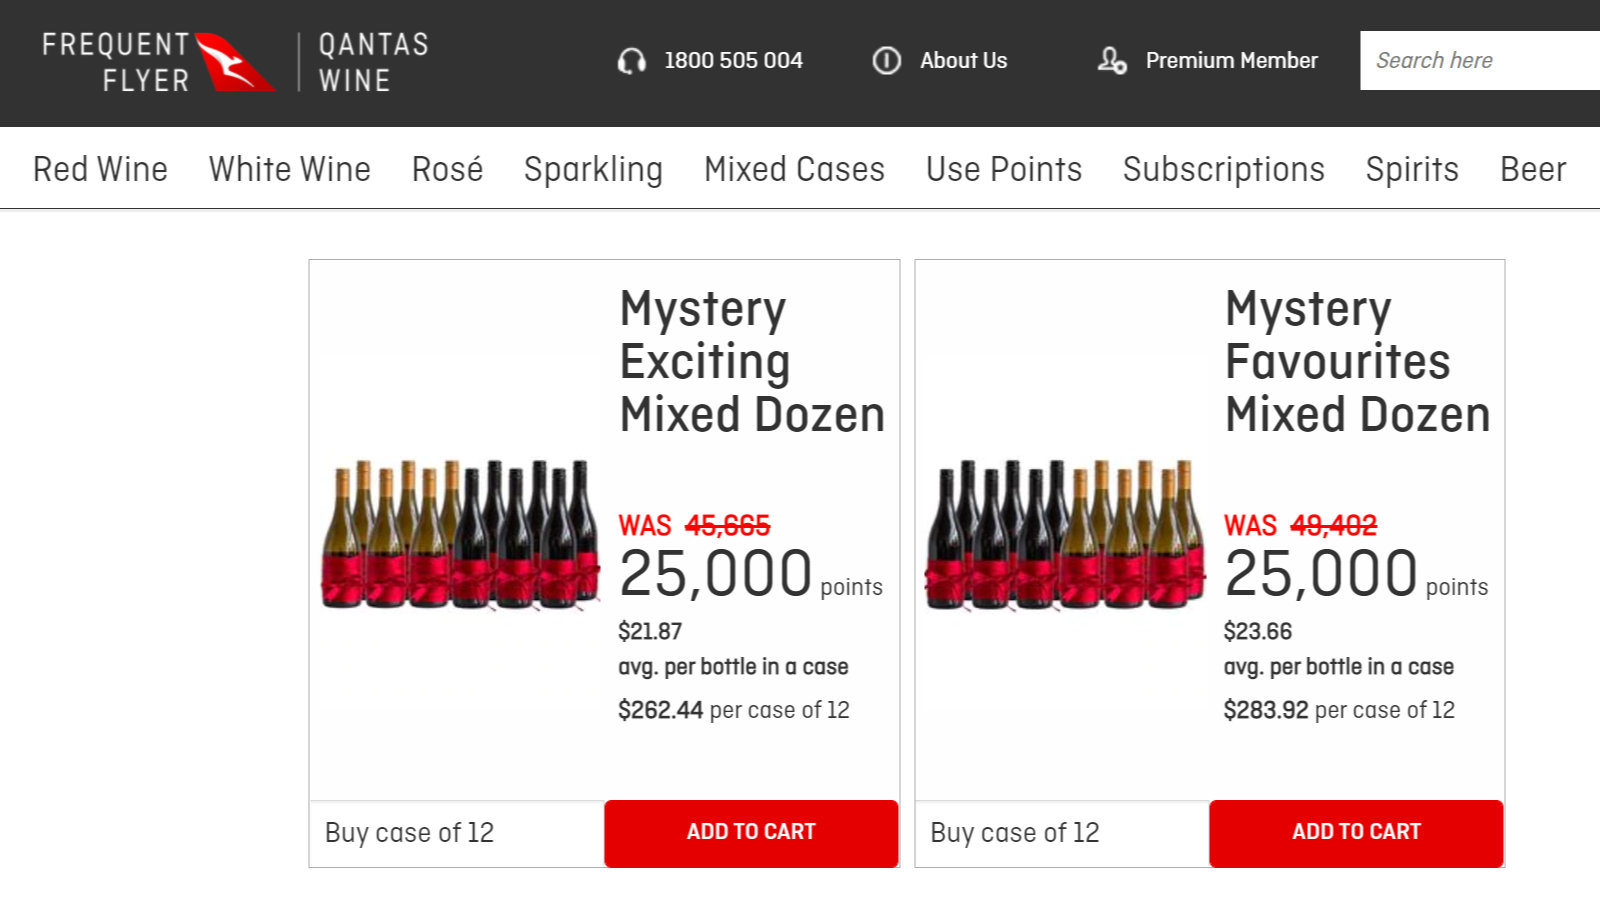
Task: Select Buy case of 12 for Favourites Dozen
Action: 1014,832
